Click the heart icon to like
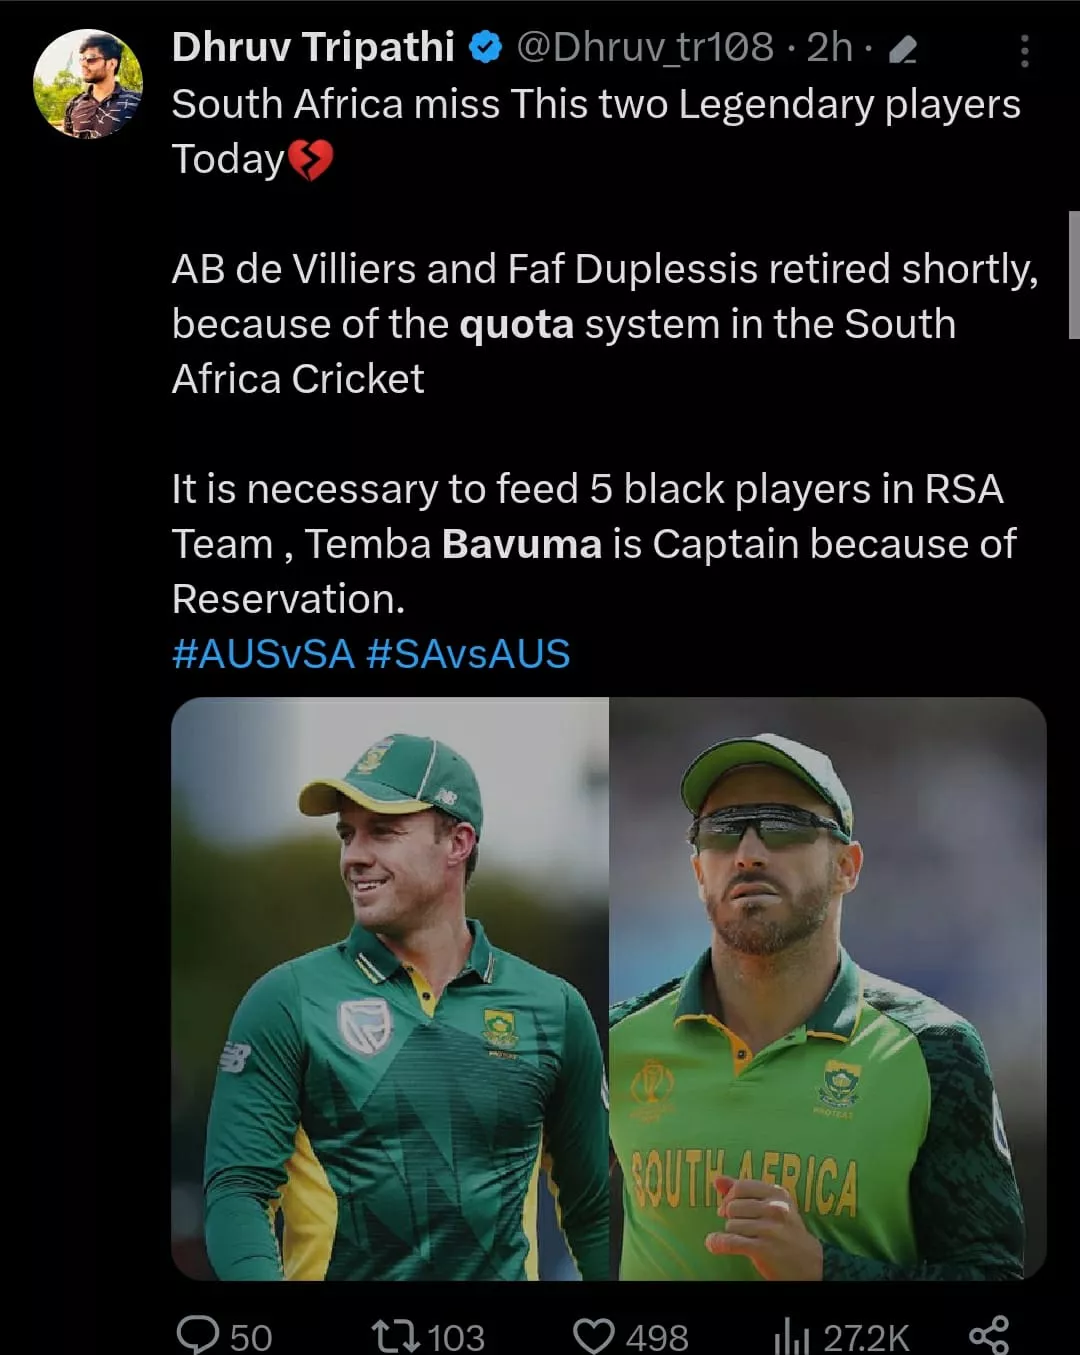The height and width of the screenshot is (1355, 1080). [x=595, y=1333]
